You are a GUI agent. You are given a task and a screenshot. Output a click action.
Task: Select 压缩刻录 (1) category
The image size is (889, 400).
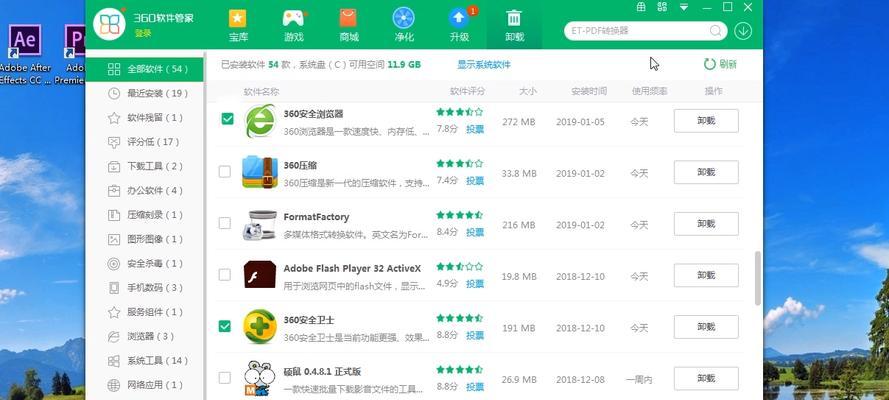[x=145, y=215]
